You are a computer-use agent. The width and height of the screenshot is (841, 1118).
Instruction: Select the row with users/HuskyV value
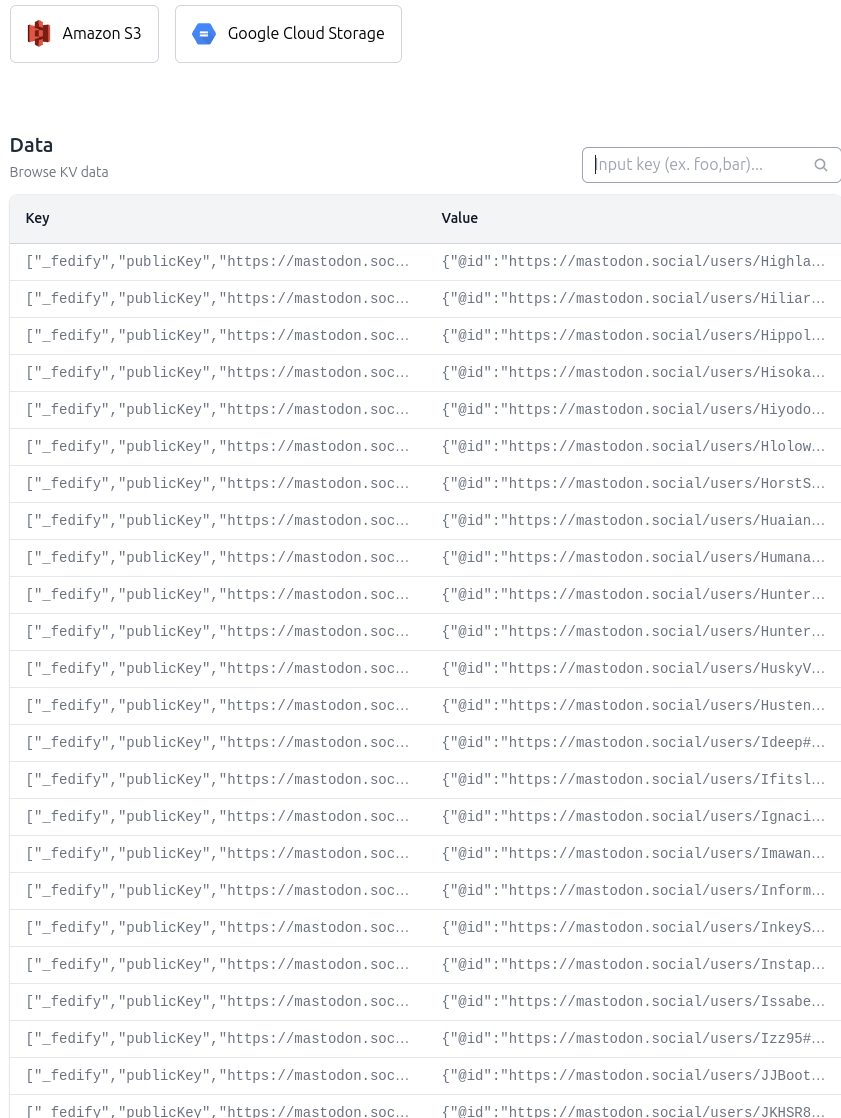click(x=425, y=669)
